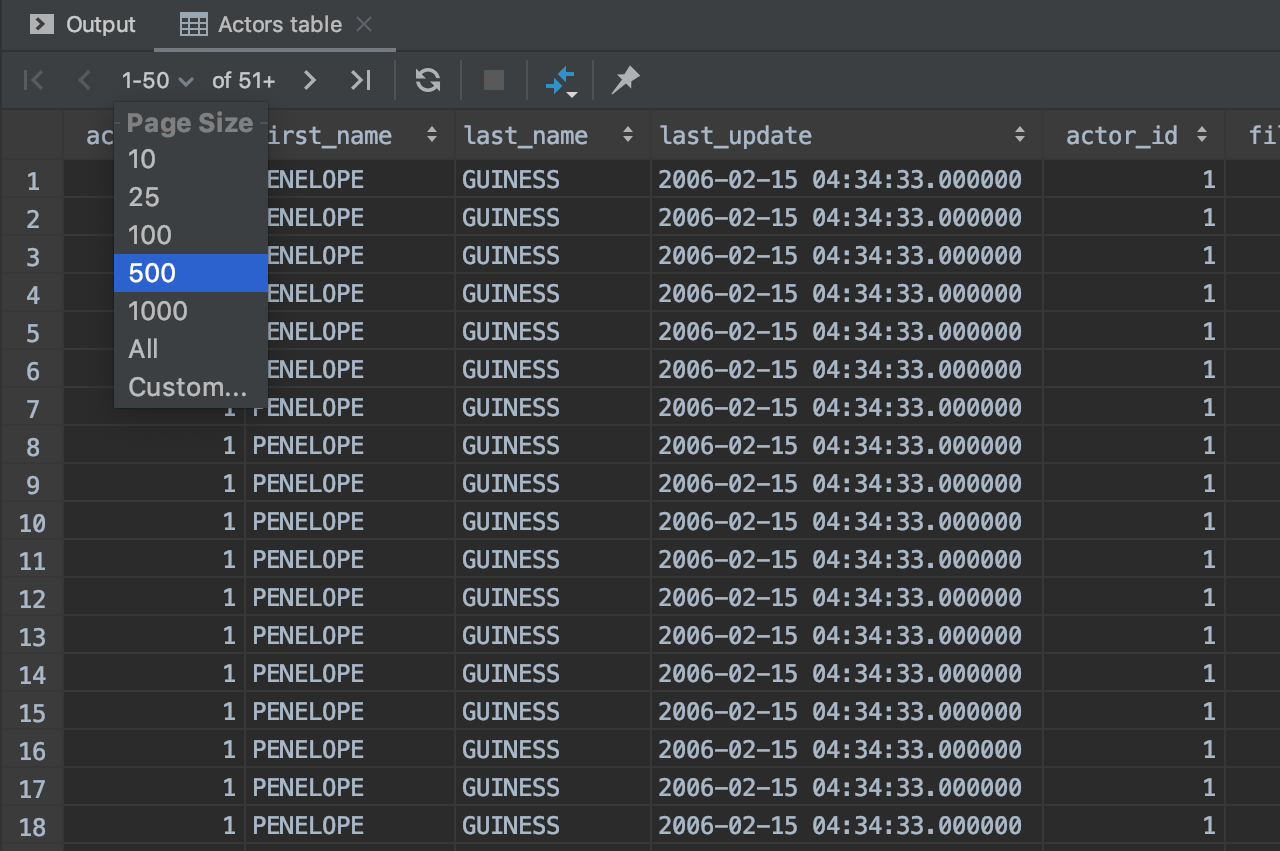Sort by first_name column arrows
This screenshot has height=851, width=1280.
click(x=432, y=135)
